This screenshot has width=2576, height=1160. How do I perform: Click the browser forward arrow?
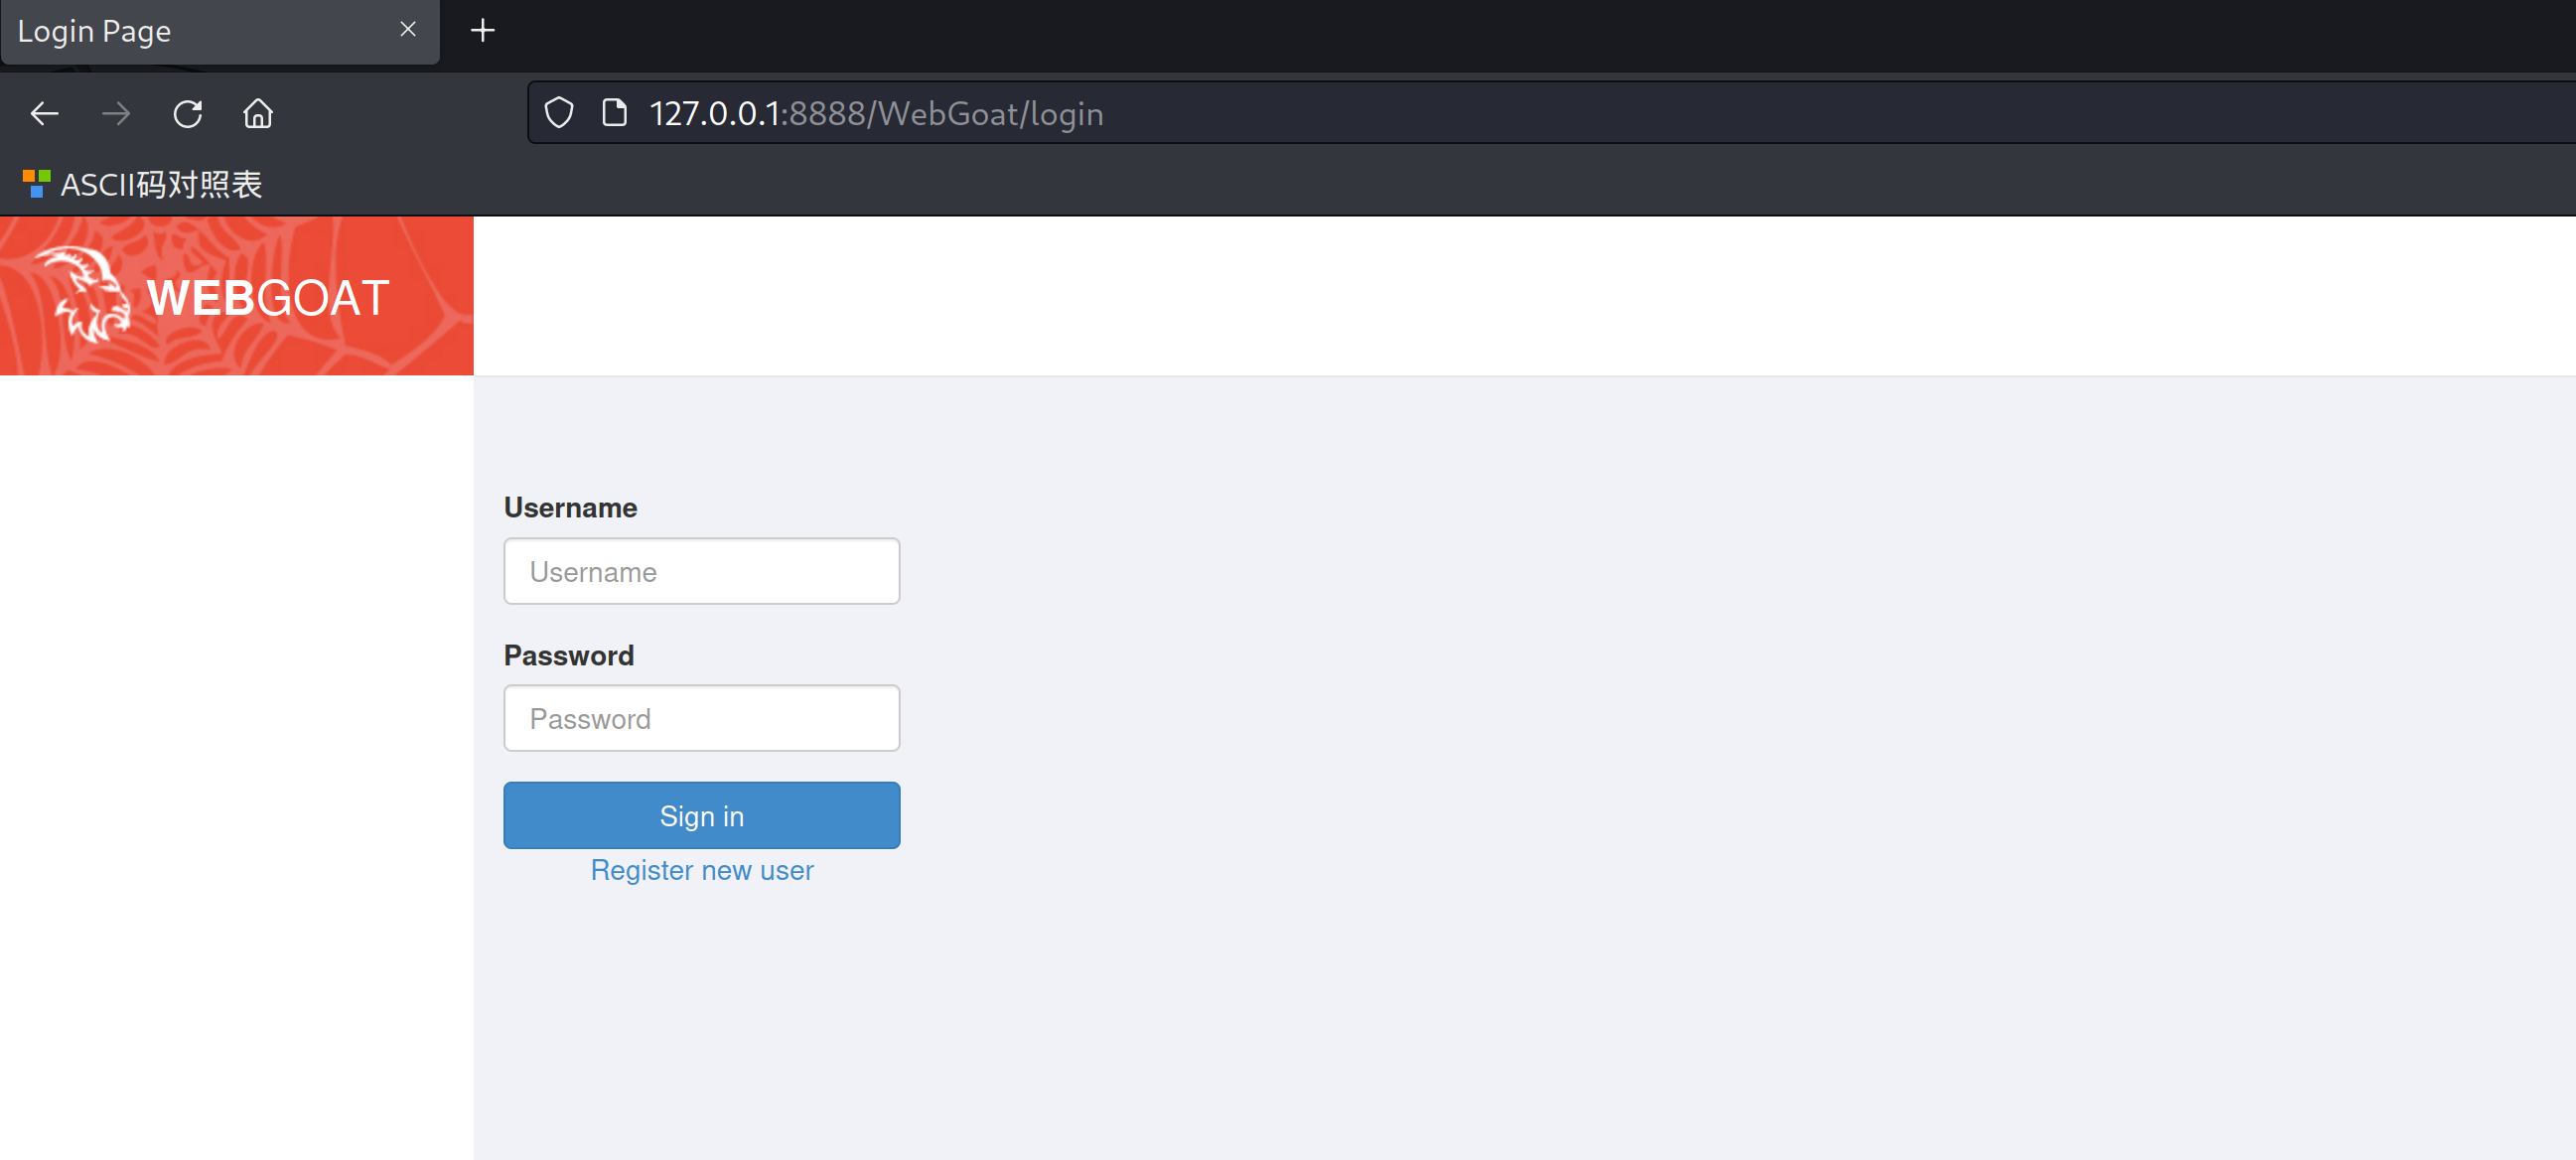[x=116, y=114]
